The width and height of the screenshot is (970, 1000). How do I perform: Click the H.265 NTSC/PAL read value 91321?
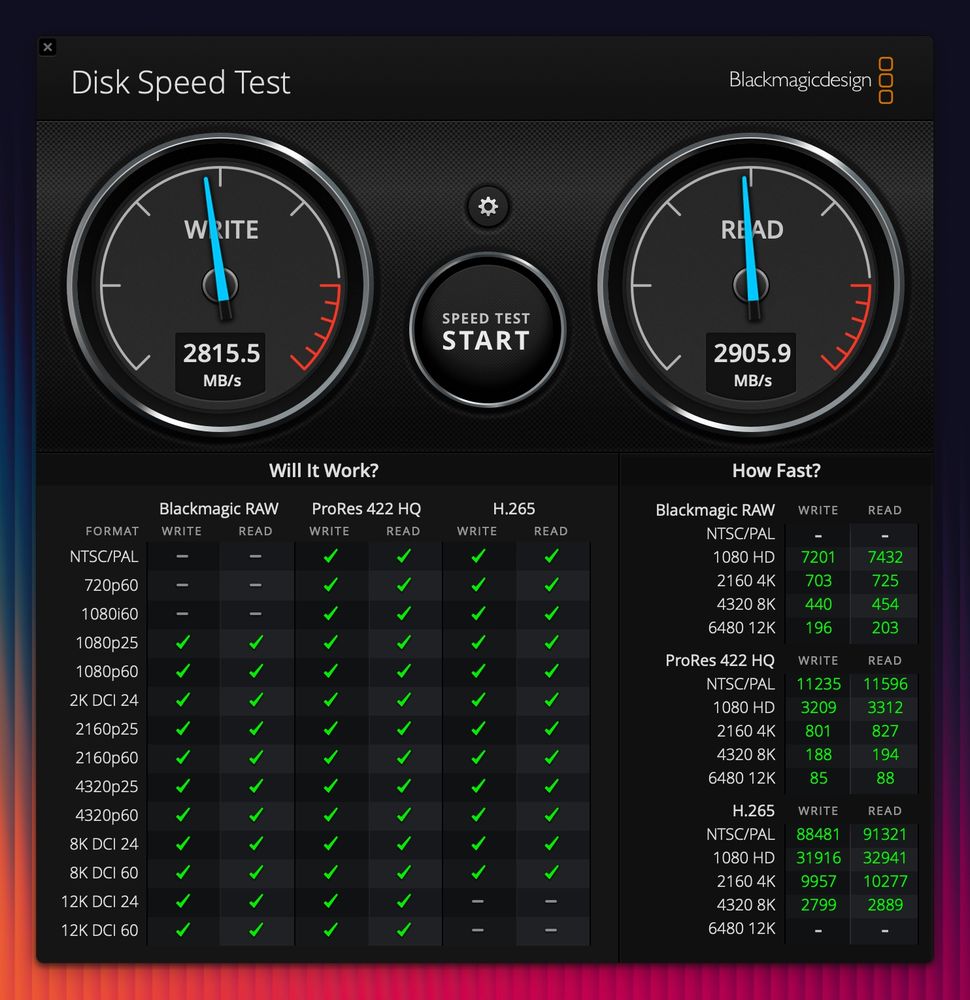coord(885,835)
